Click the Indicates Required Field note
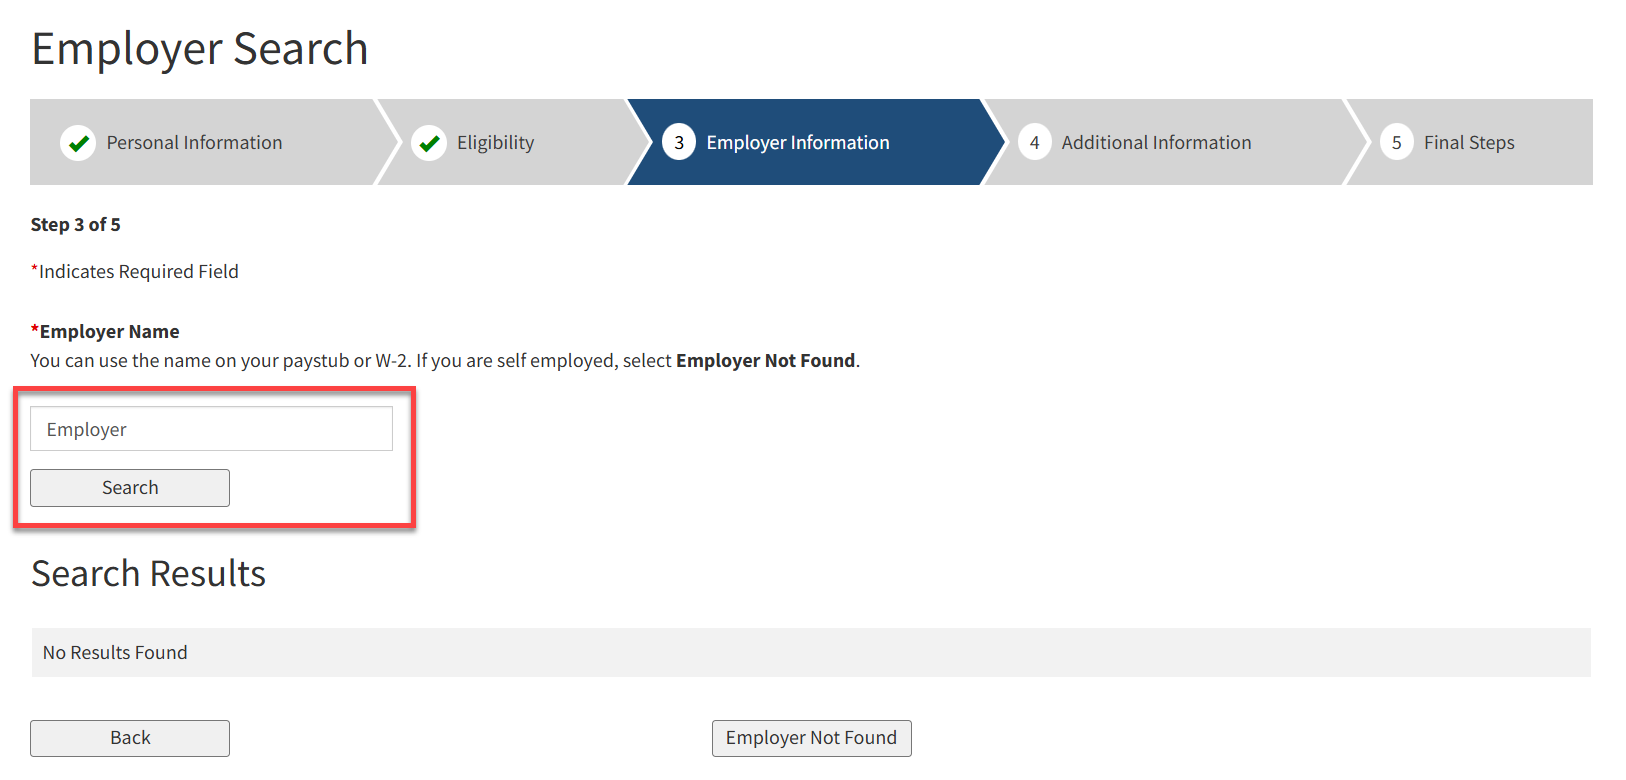This screenshot has width=1626, height=780. pos(137,272)
